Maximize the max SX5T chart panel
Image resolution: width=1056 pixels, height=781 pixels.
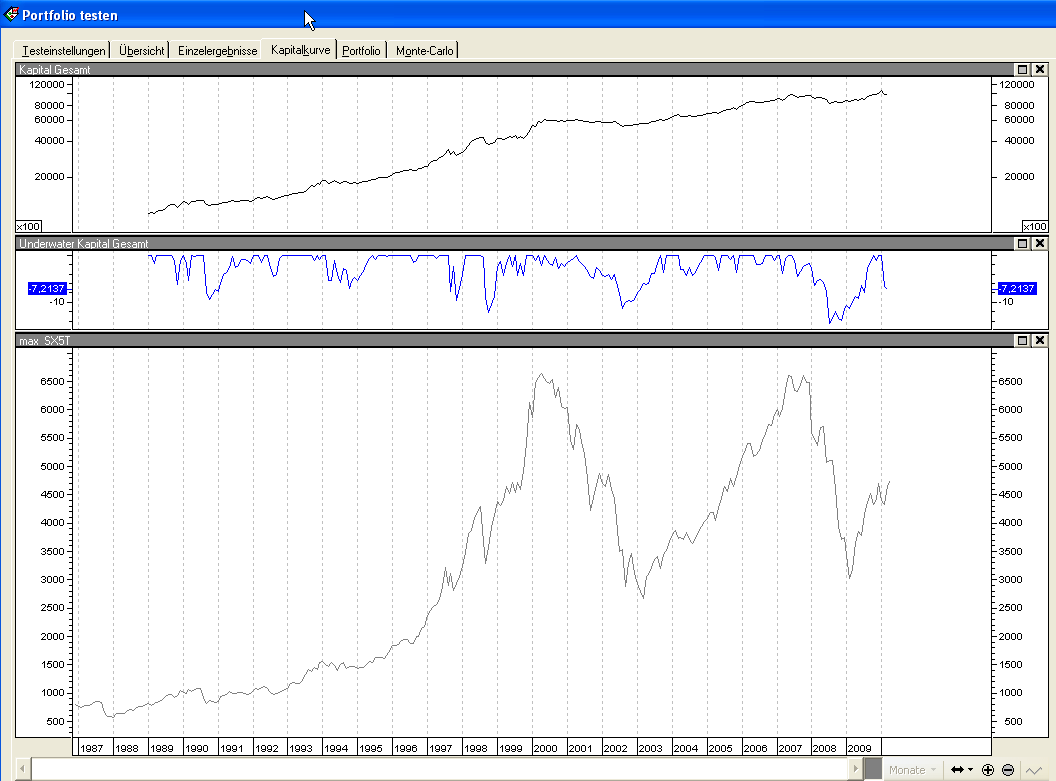tap(1022, 340)
